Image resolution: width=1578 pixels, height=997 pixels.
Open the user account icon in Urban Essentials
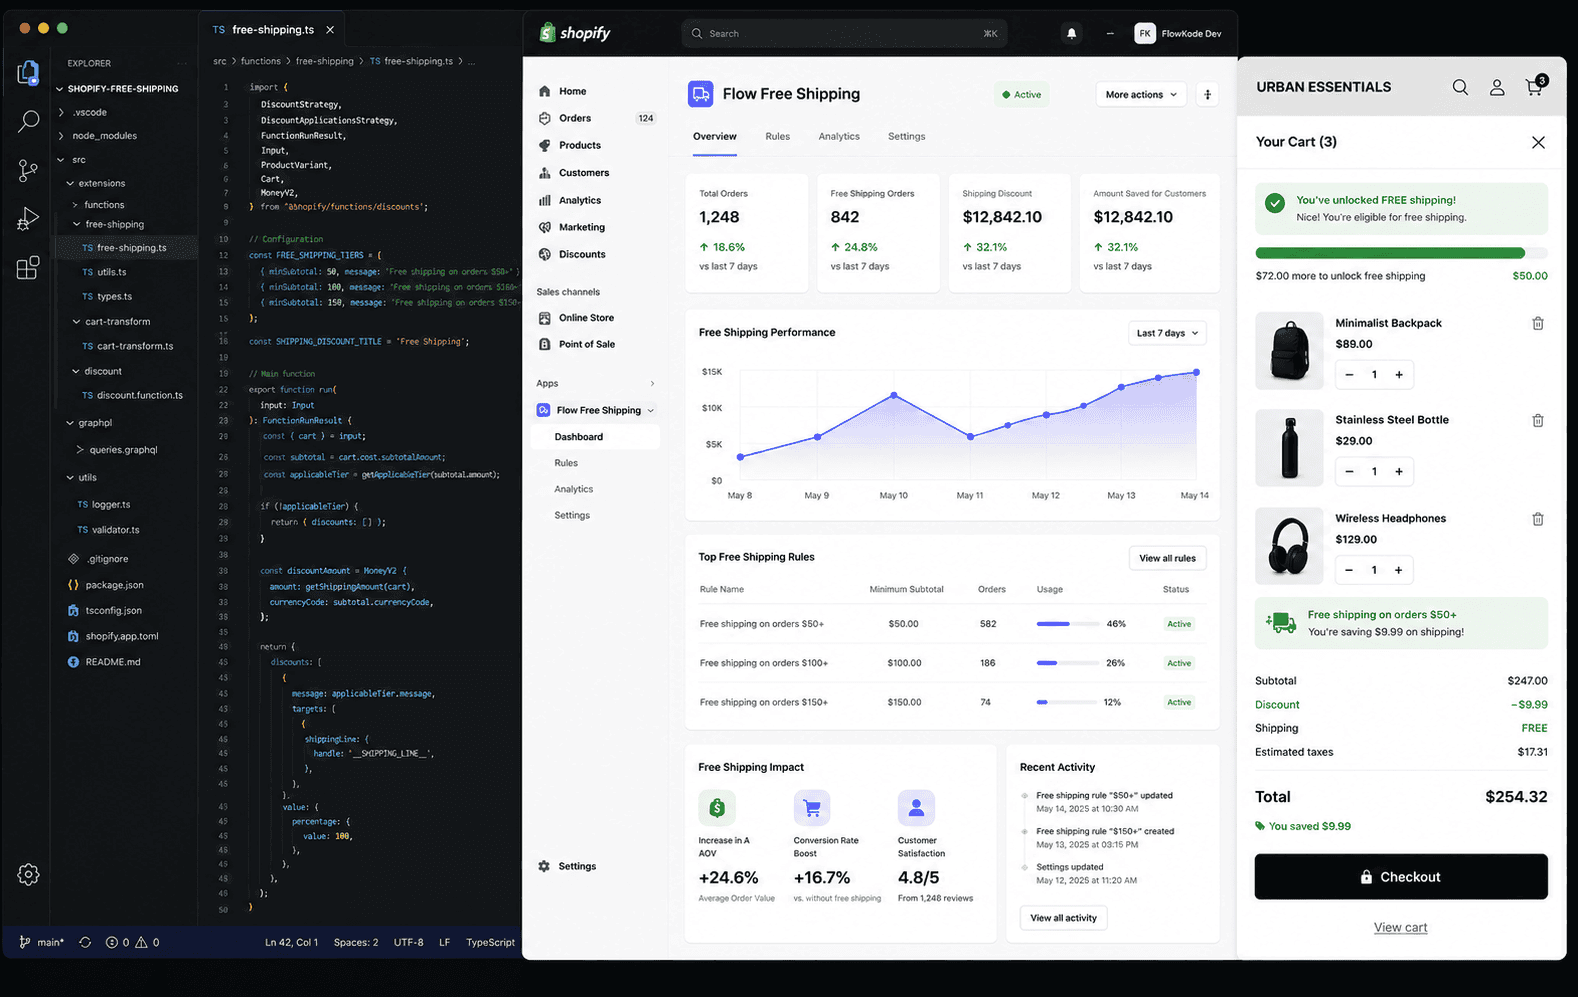coord(1497,87)
